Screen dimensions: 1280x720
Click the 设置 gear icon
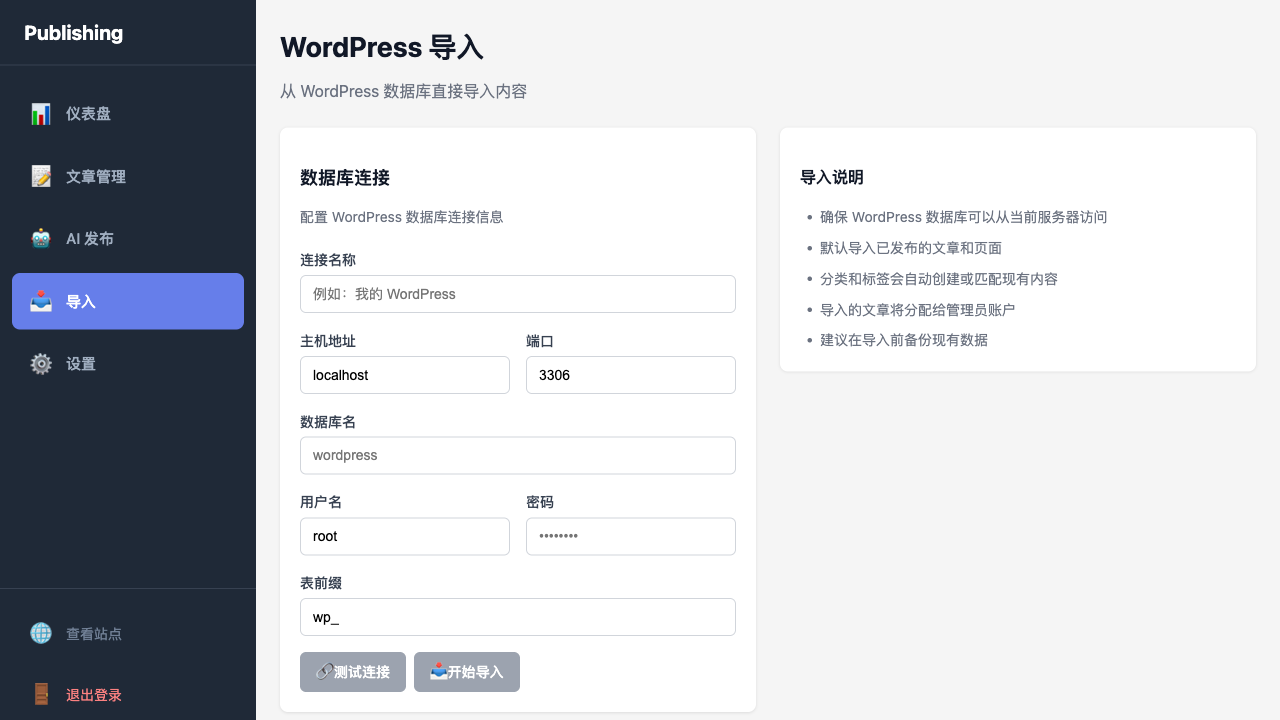[x=41, y=364]
